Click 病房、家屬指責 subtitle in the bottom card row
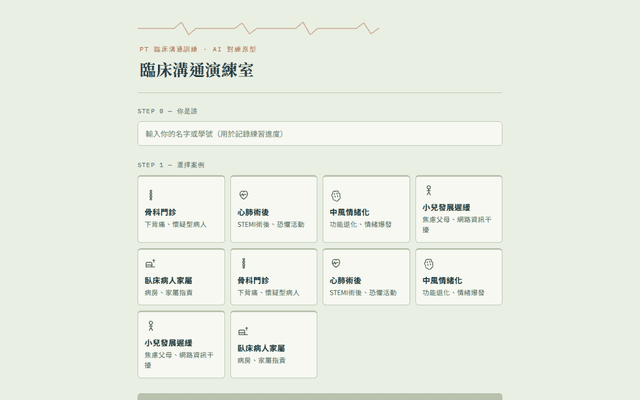Screen dimensions: 640x400 [261, 360]
